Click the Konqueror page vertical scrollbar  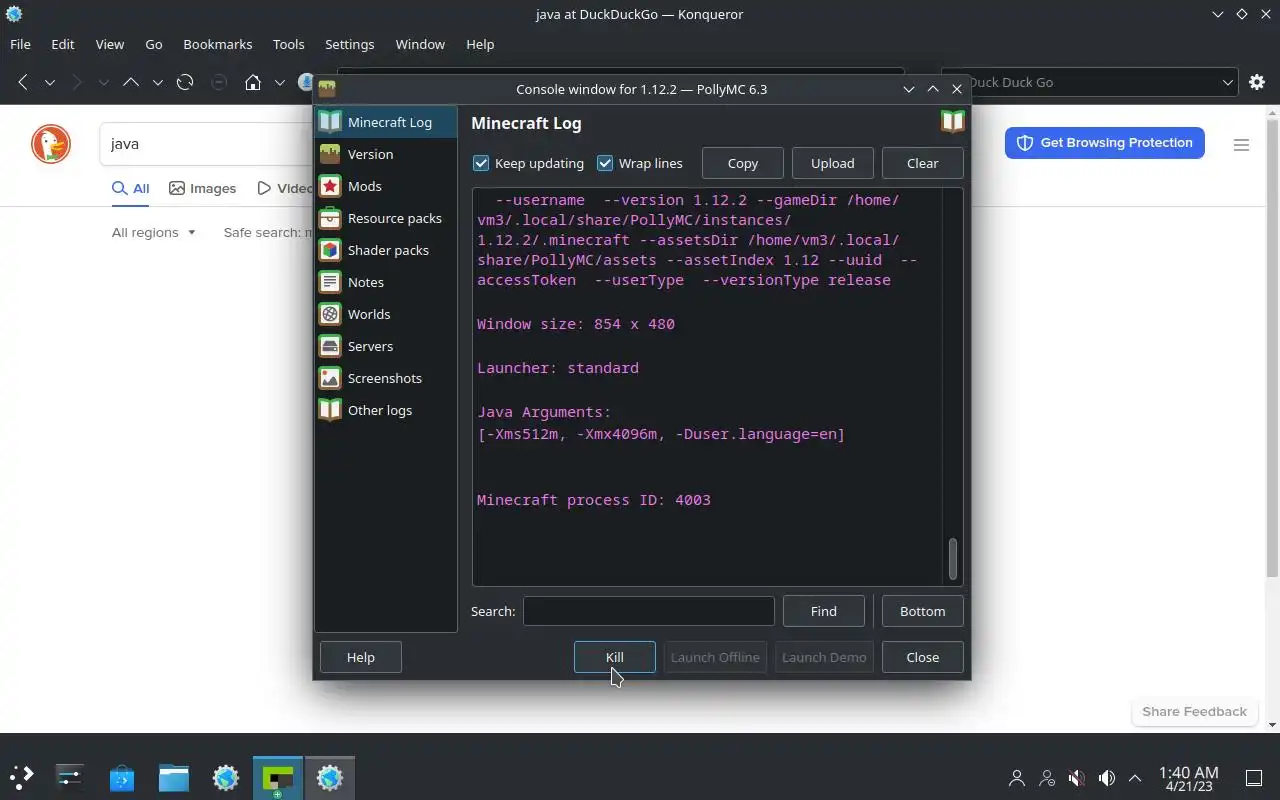[x=1272, y=350]
